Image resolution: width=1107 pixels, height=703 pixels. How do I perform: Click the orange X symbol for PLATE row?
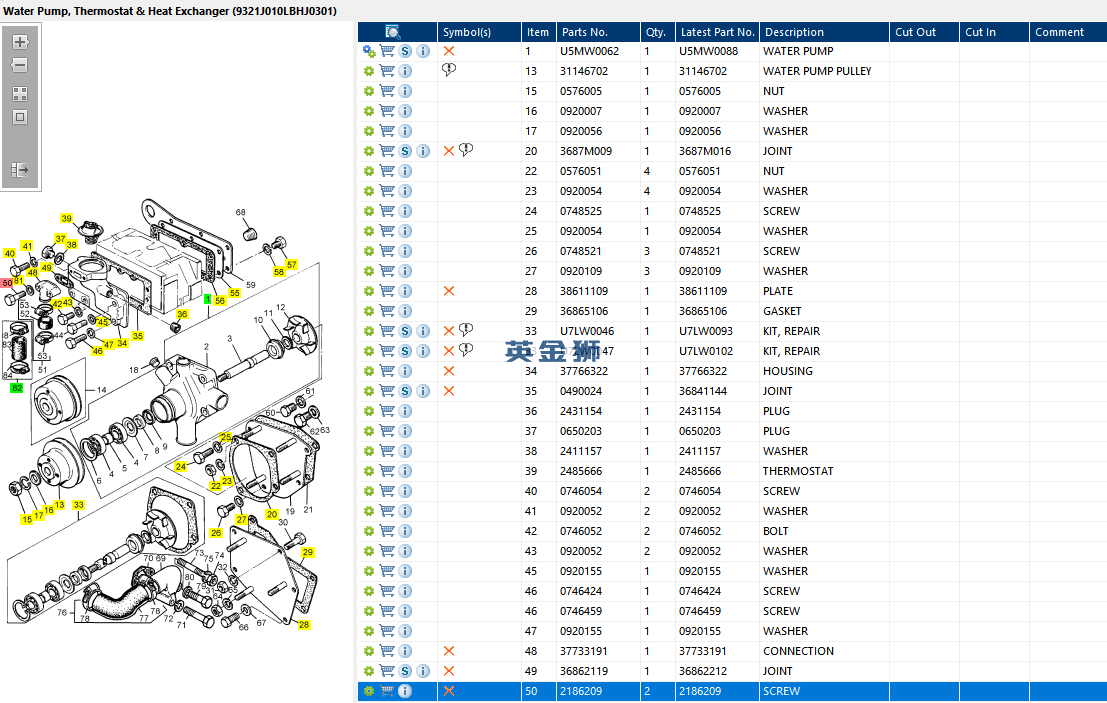[x=449, y=291]
